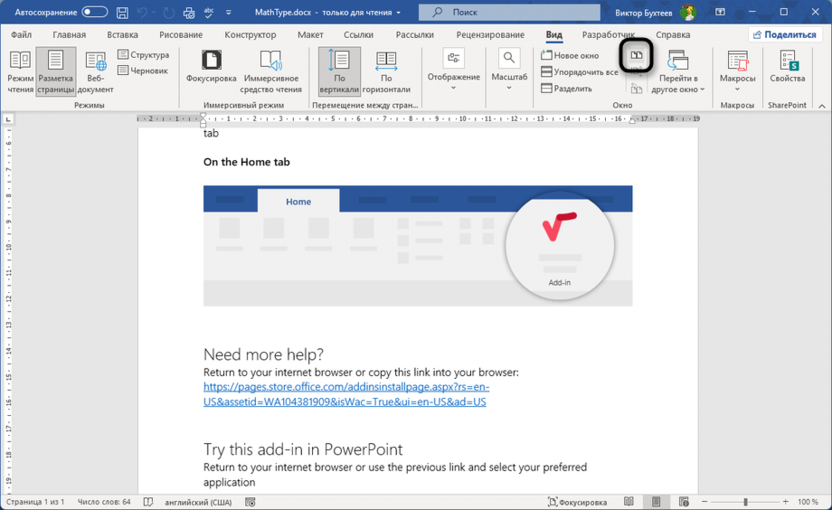Select horizontal page movement (По горизонтали)
The width and height of the screenshot is (832, 510).
click(x=386, y=70)
